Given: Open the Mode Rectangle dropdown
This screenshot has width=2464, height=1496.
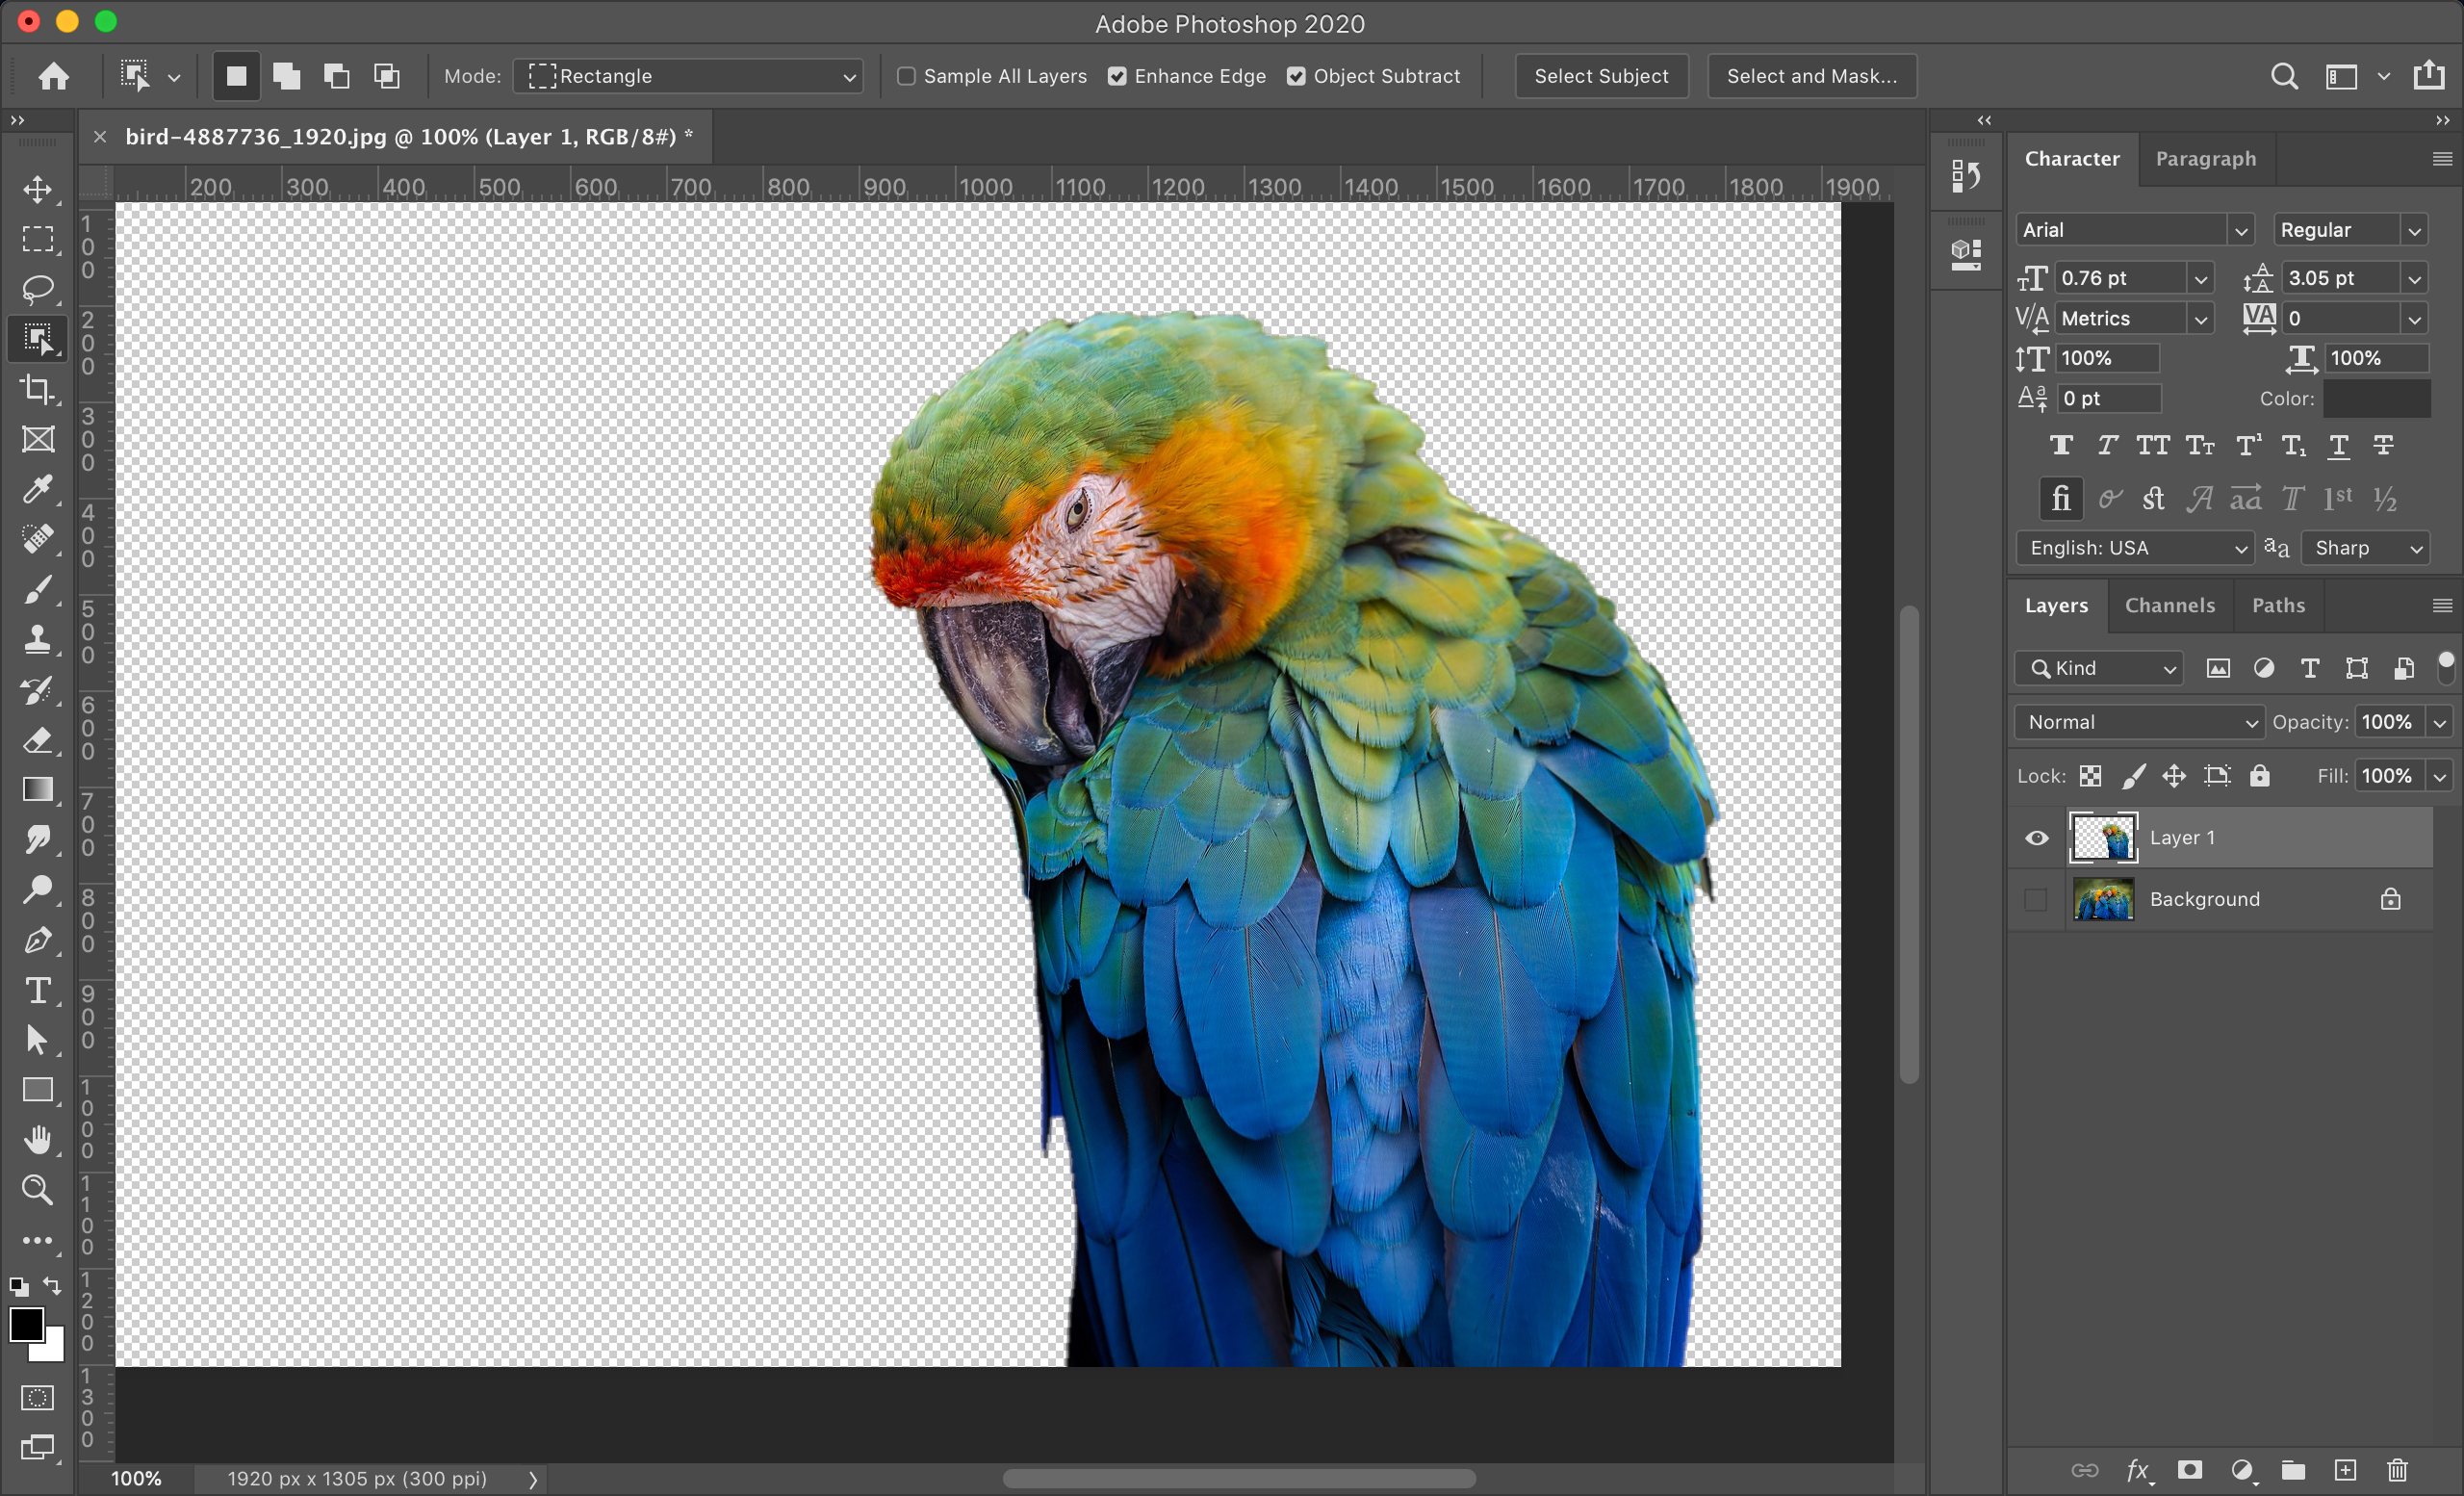Looking at the screenshot, I should pos(689,76).
